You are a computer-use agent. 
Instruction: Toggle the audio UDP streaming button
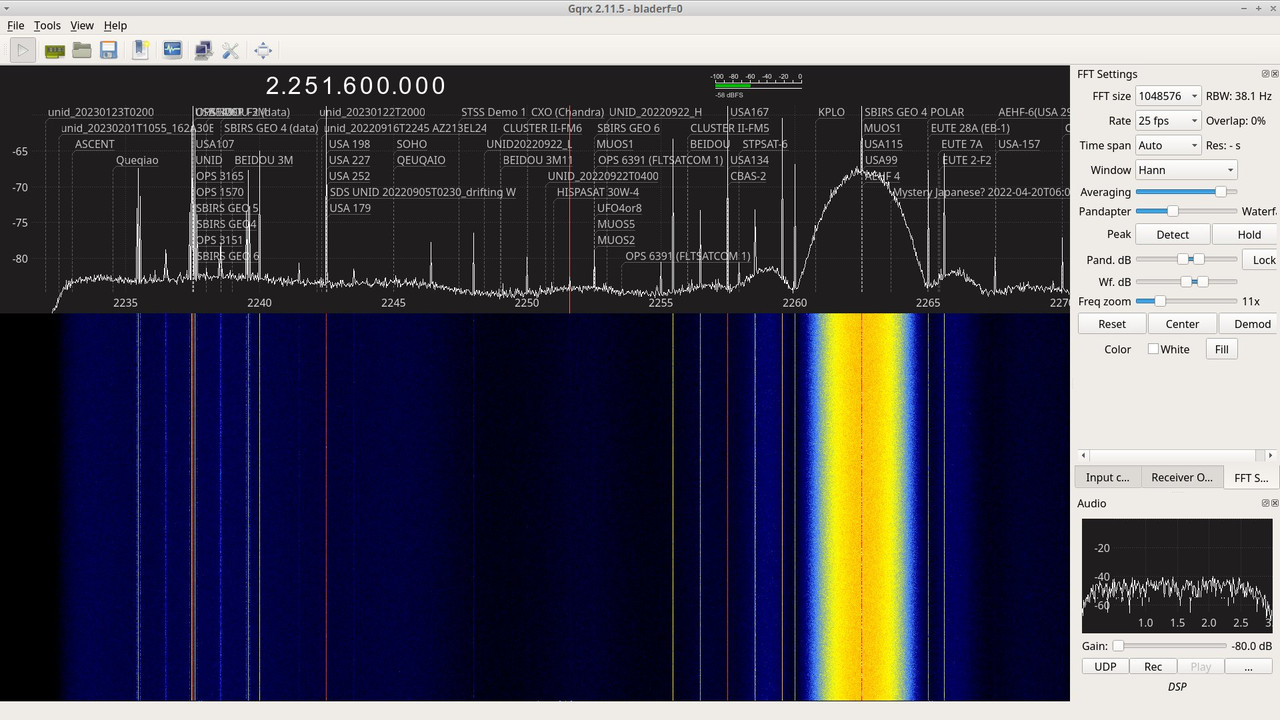pyautogui.click(x=1105, y=667)
